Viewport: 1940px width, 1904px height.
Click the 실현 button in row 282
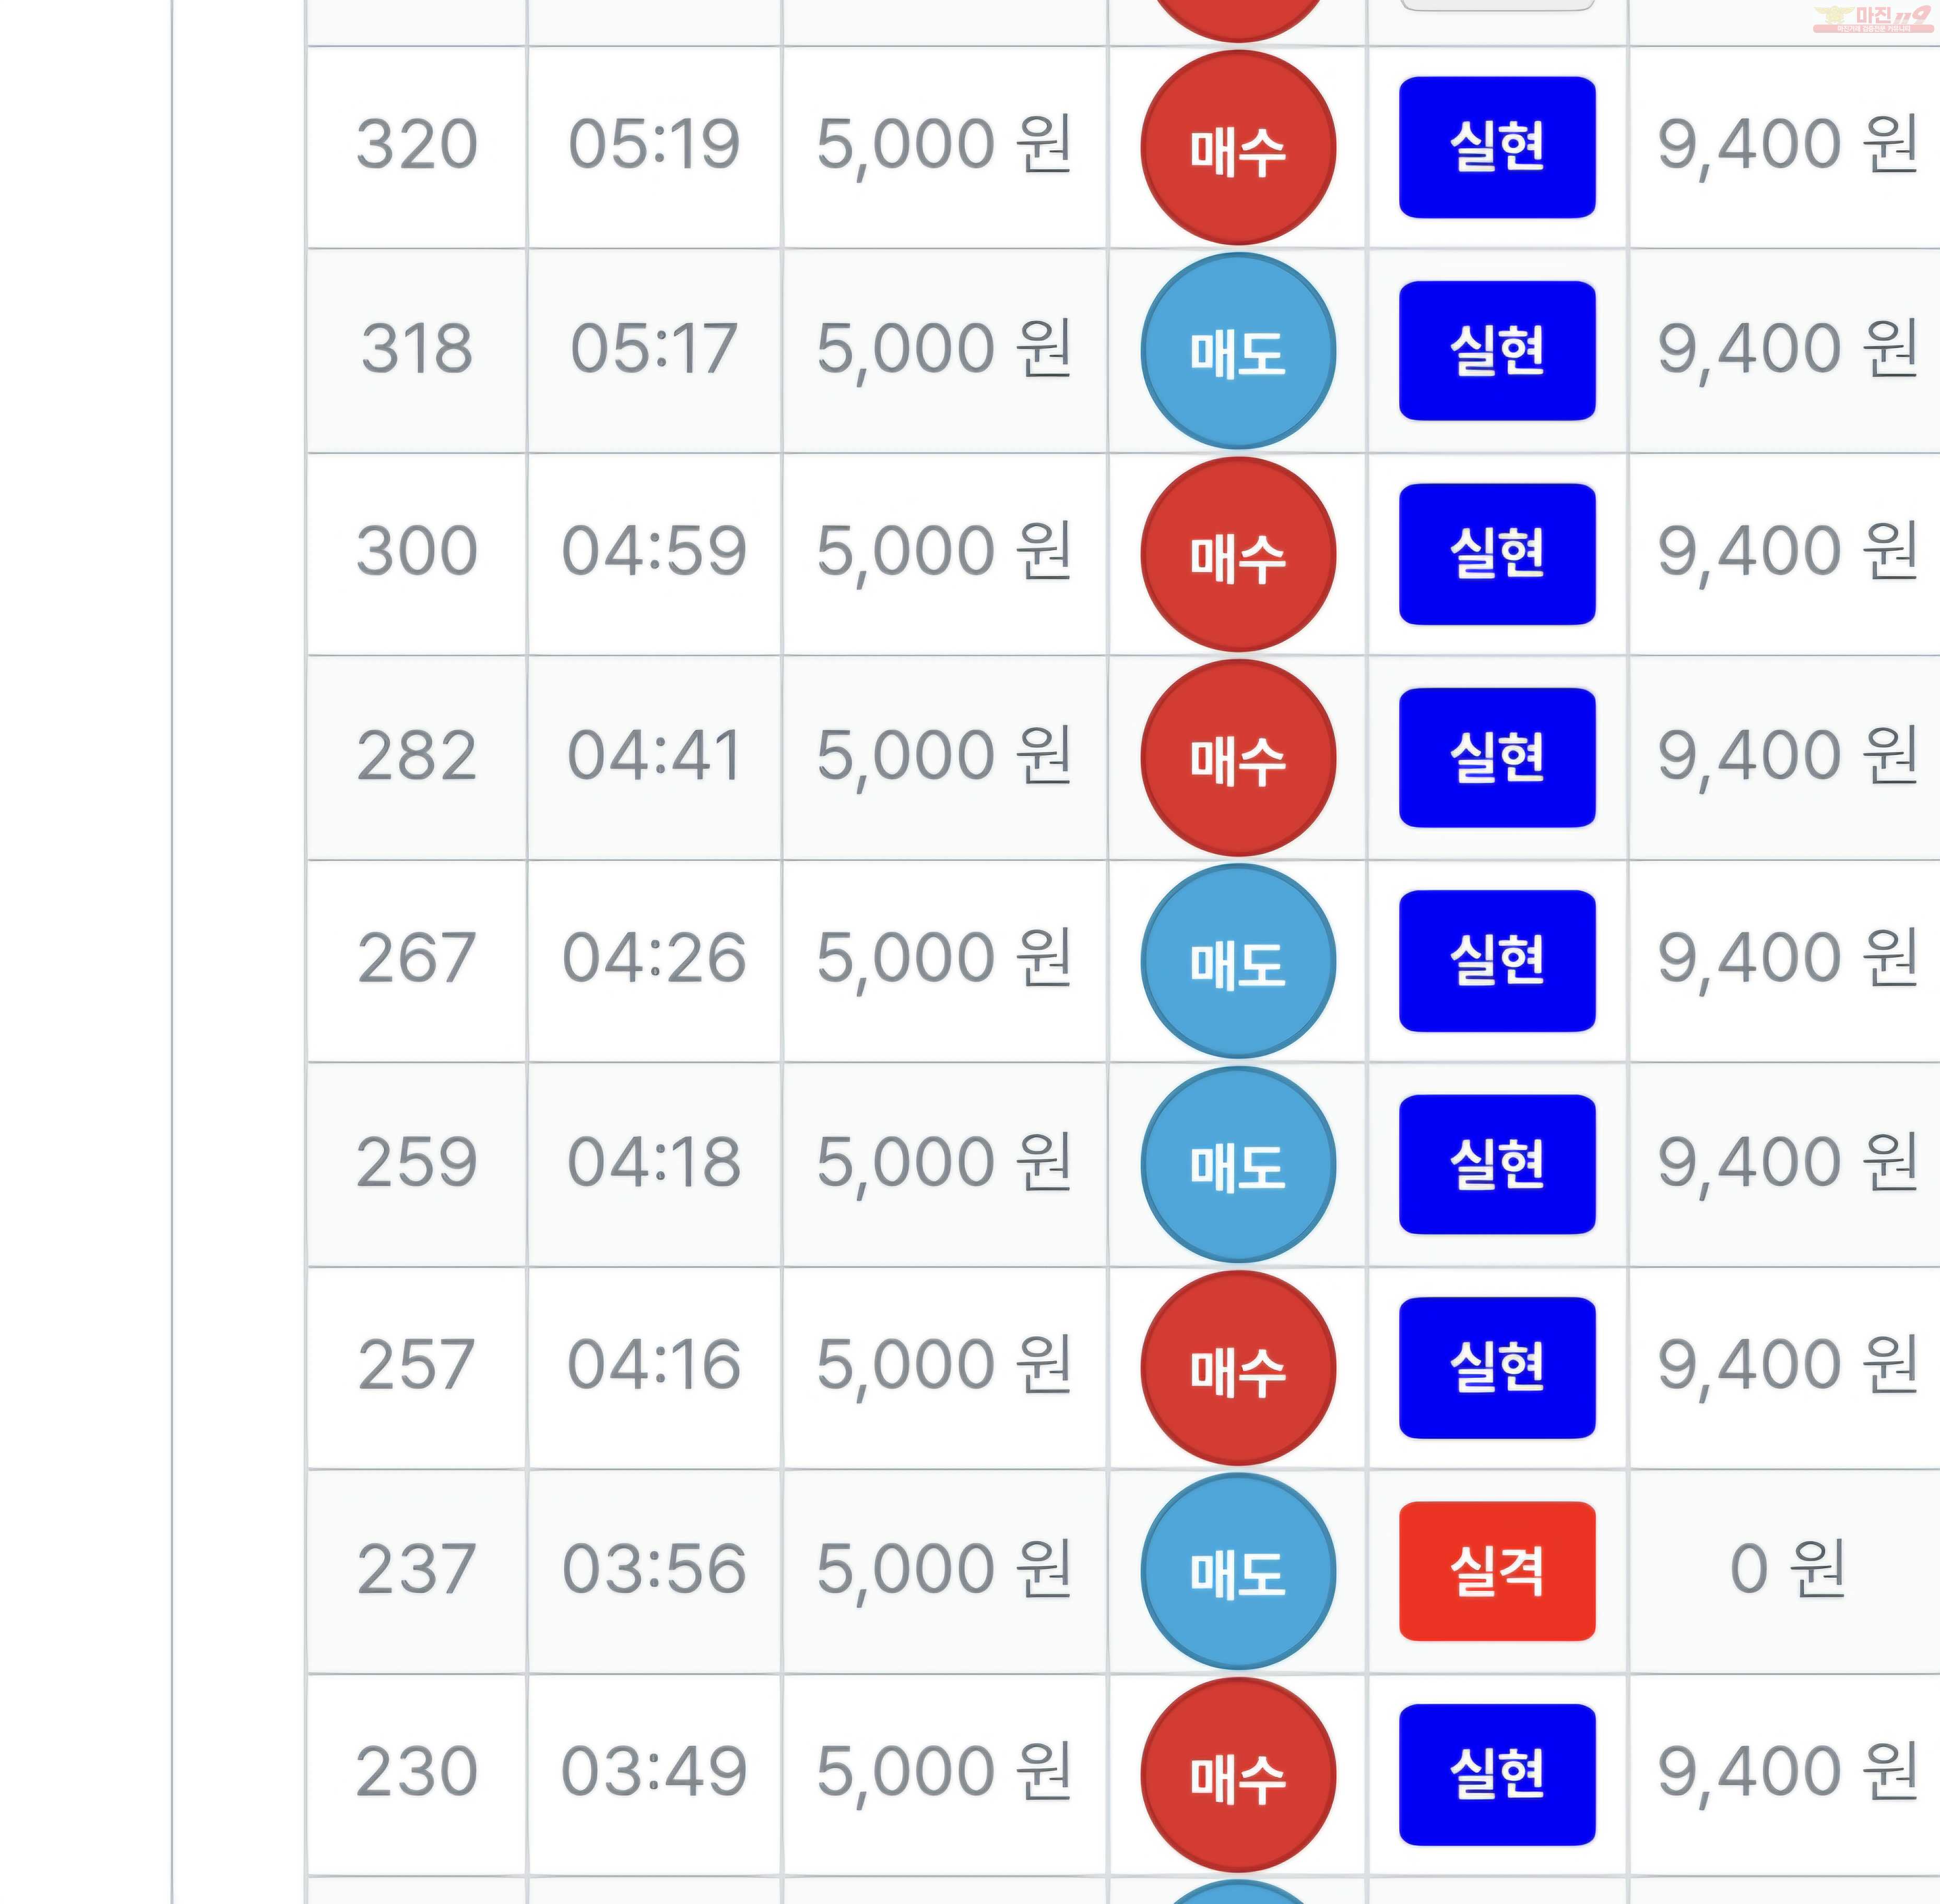(x=1497, y=757)
